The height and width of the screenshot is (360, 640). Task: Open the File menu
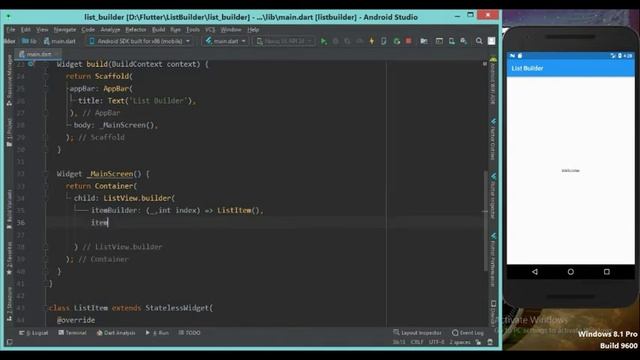11,30
